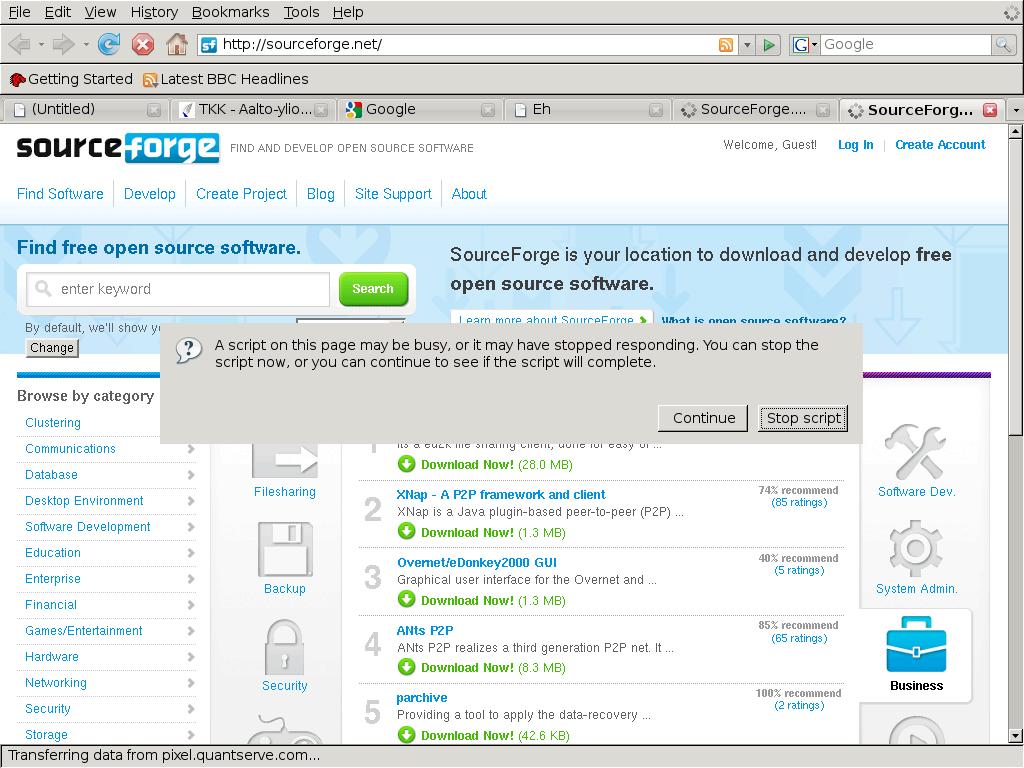Click the SourceForge logo

118,148
